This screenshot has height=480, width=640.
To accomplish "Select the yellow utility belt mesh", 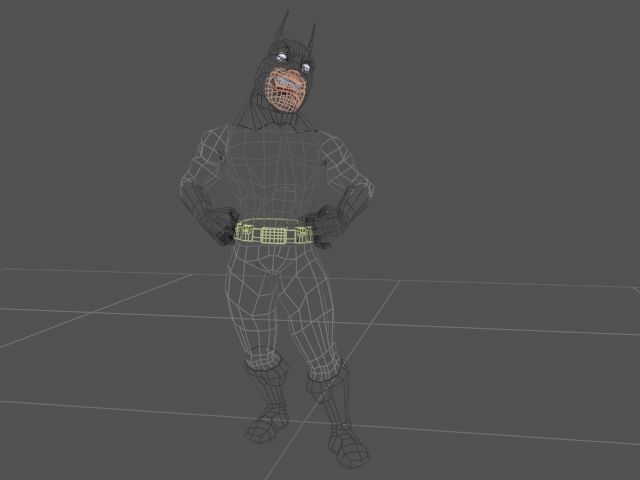I will click(274, 232).
